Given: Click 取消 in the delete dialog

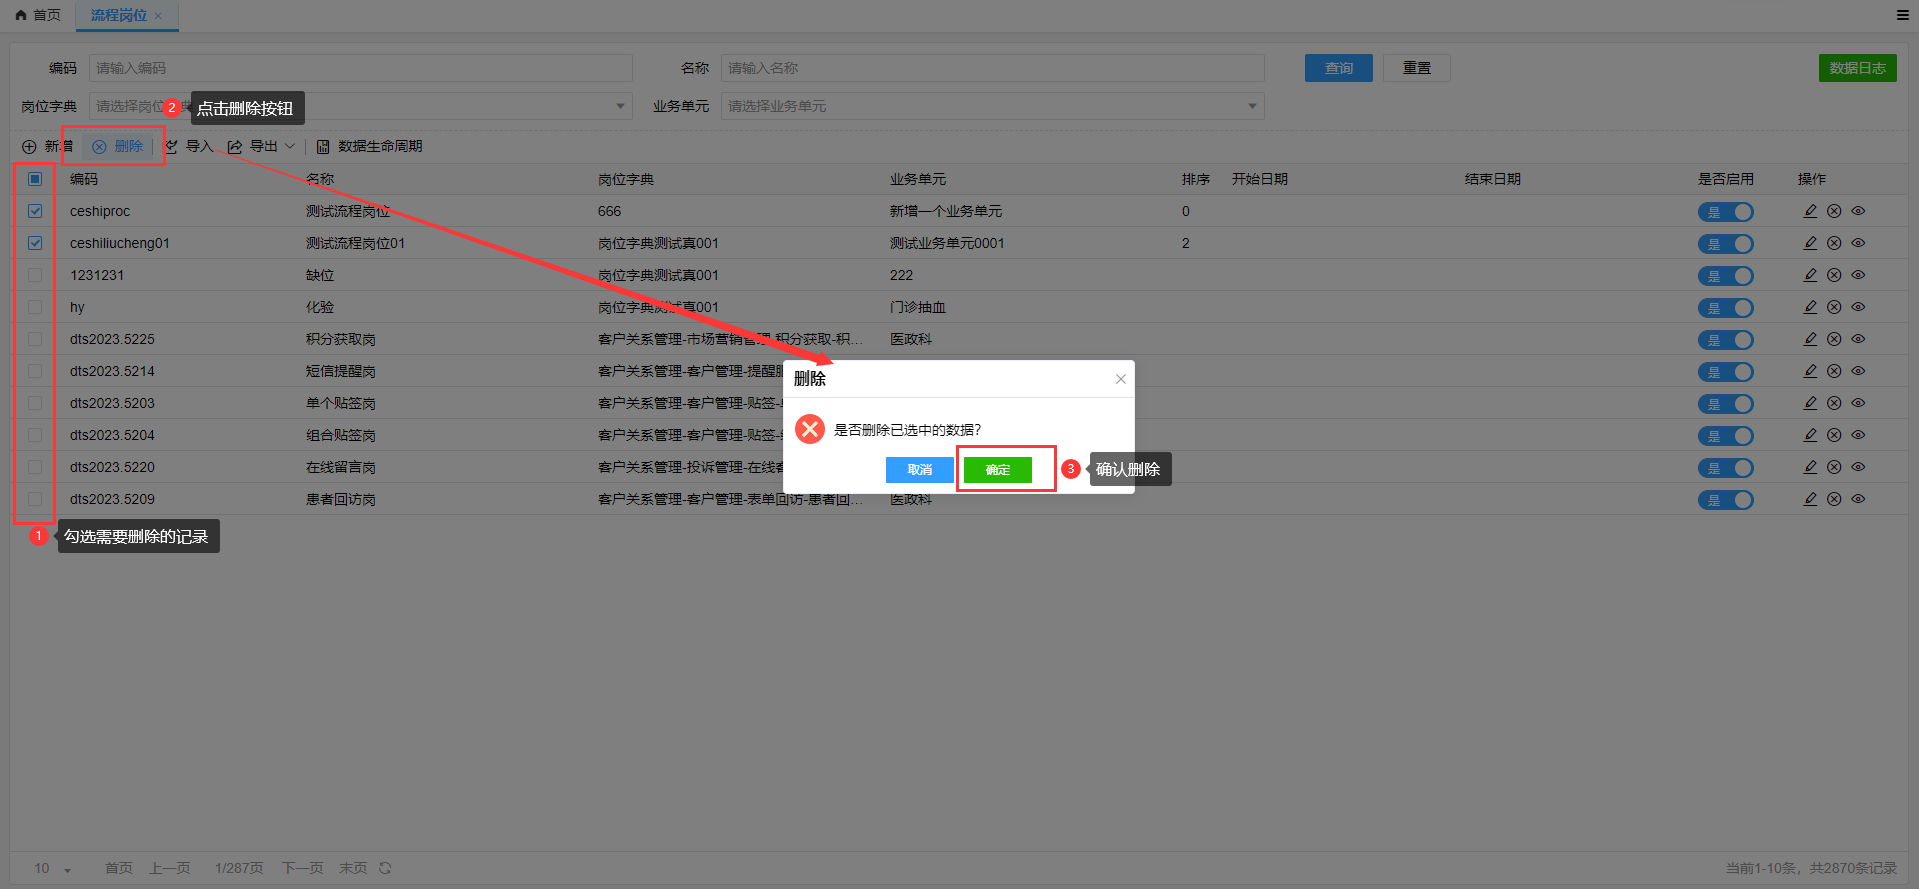Looking at the screenshot, I should [x=920, y=470].
